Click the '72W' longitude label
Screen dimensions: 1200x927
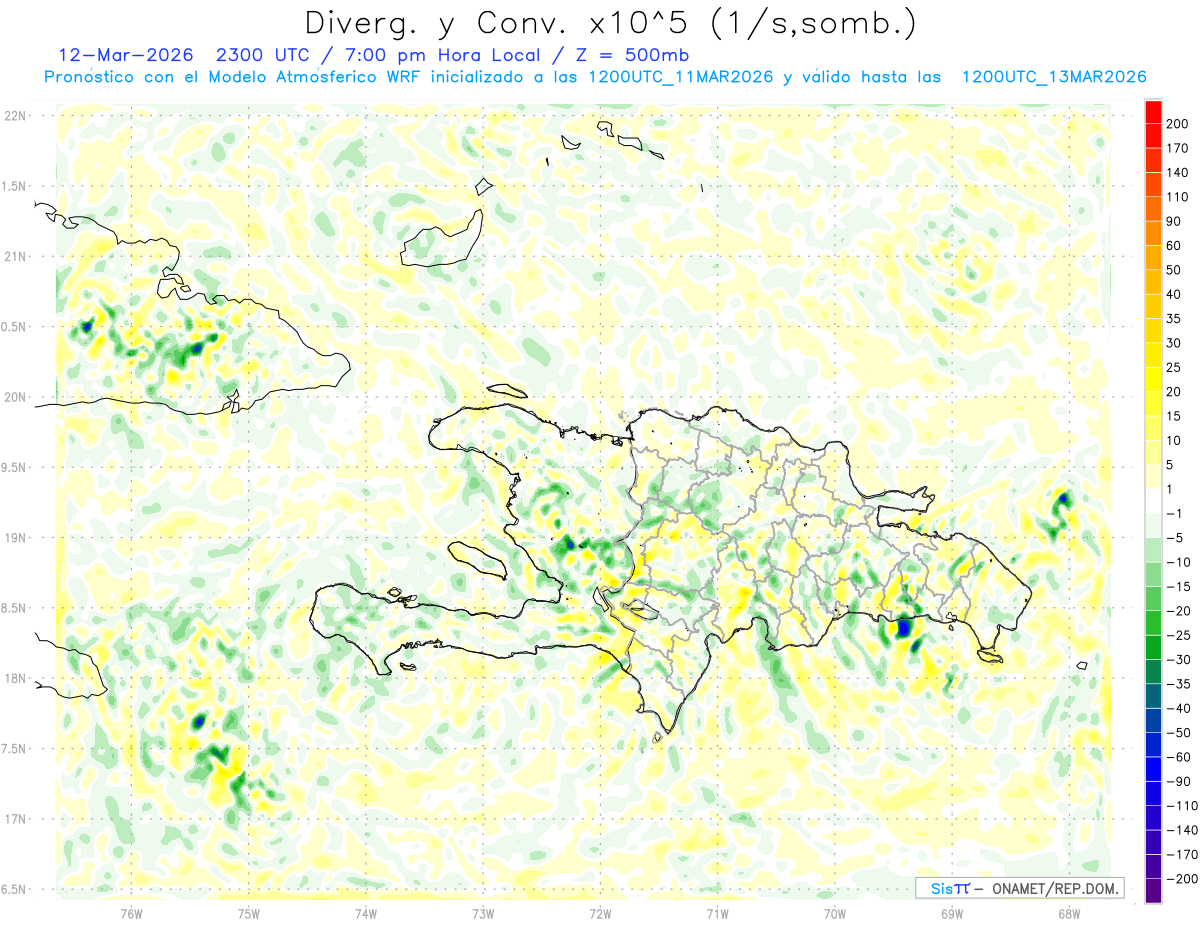tap(600, 913)
